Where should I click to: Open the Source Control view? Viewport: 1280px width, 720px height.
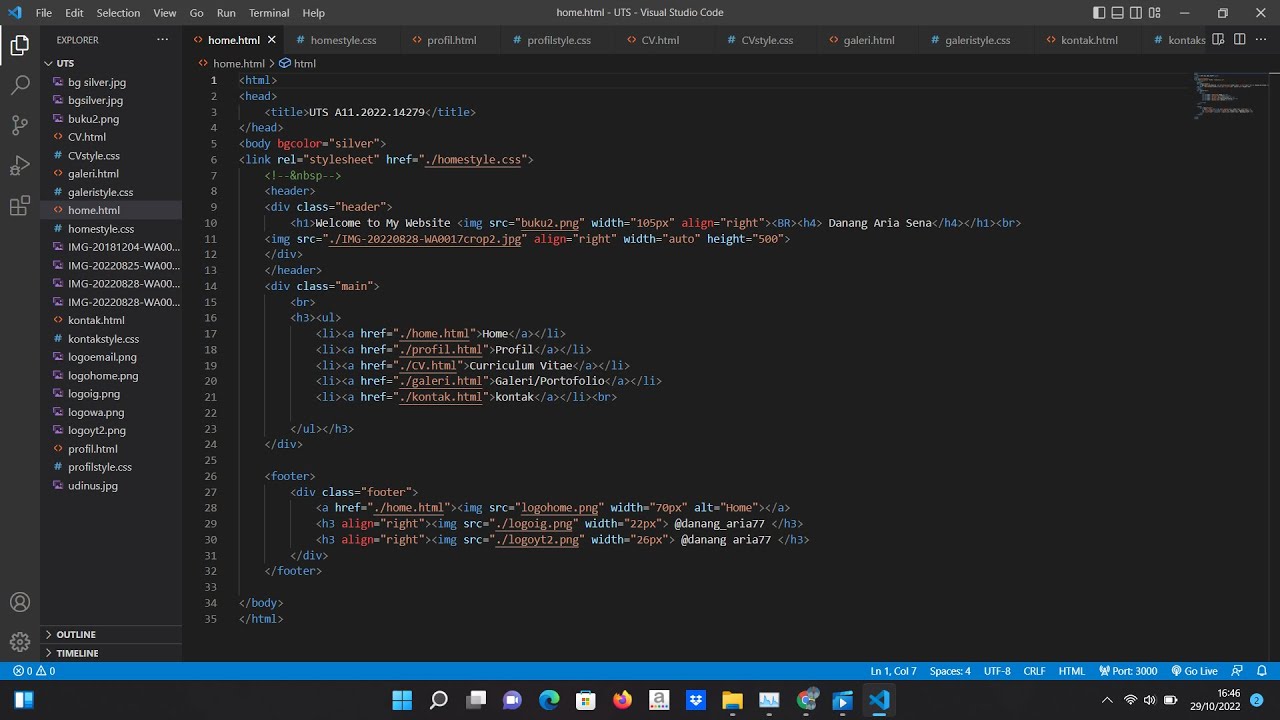coord(20,125)
